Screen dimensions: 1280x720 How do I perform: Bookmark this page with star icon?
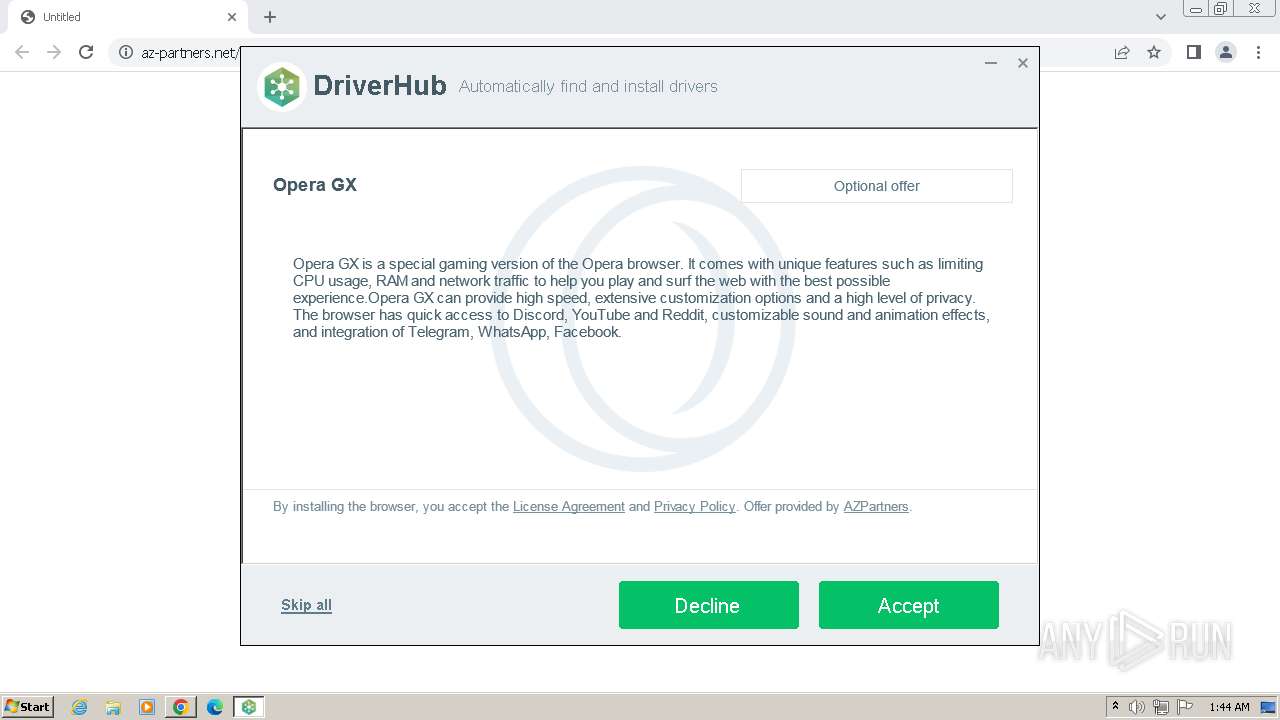[1154, 52]
